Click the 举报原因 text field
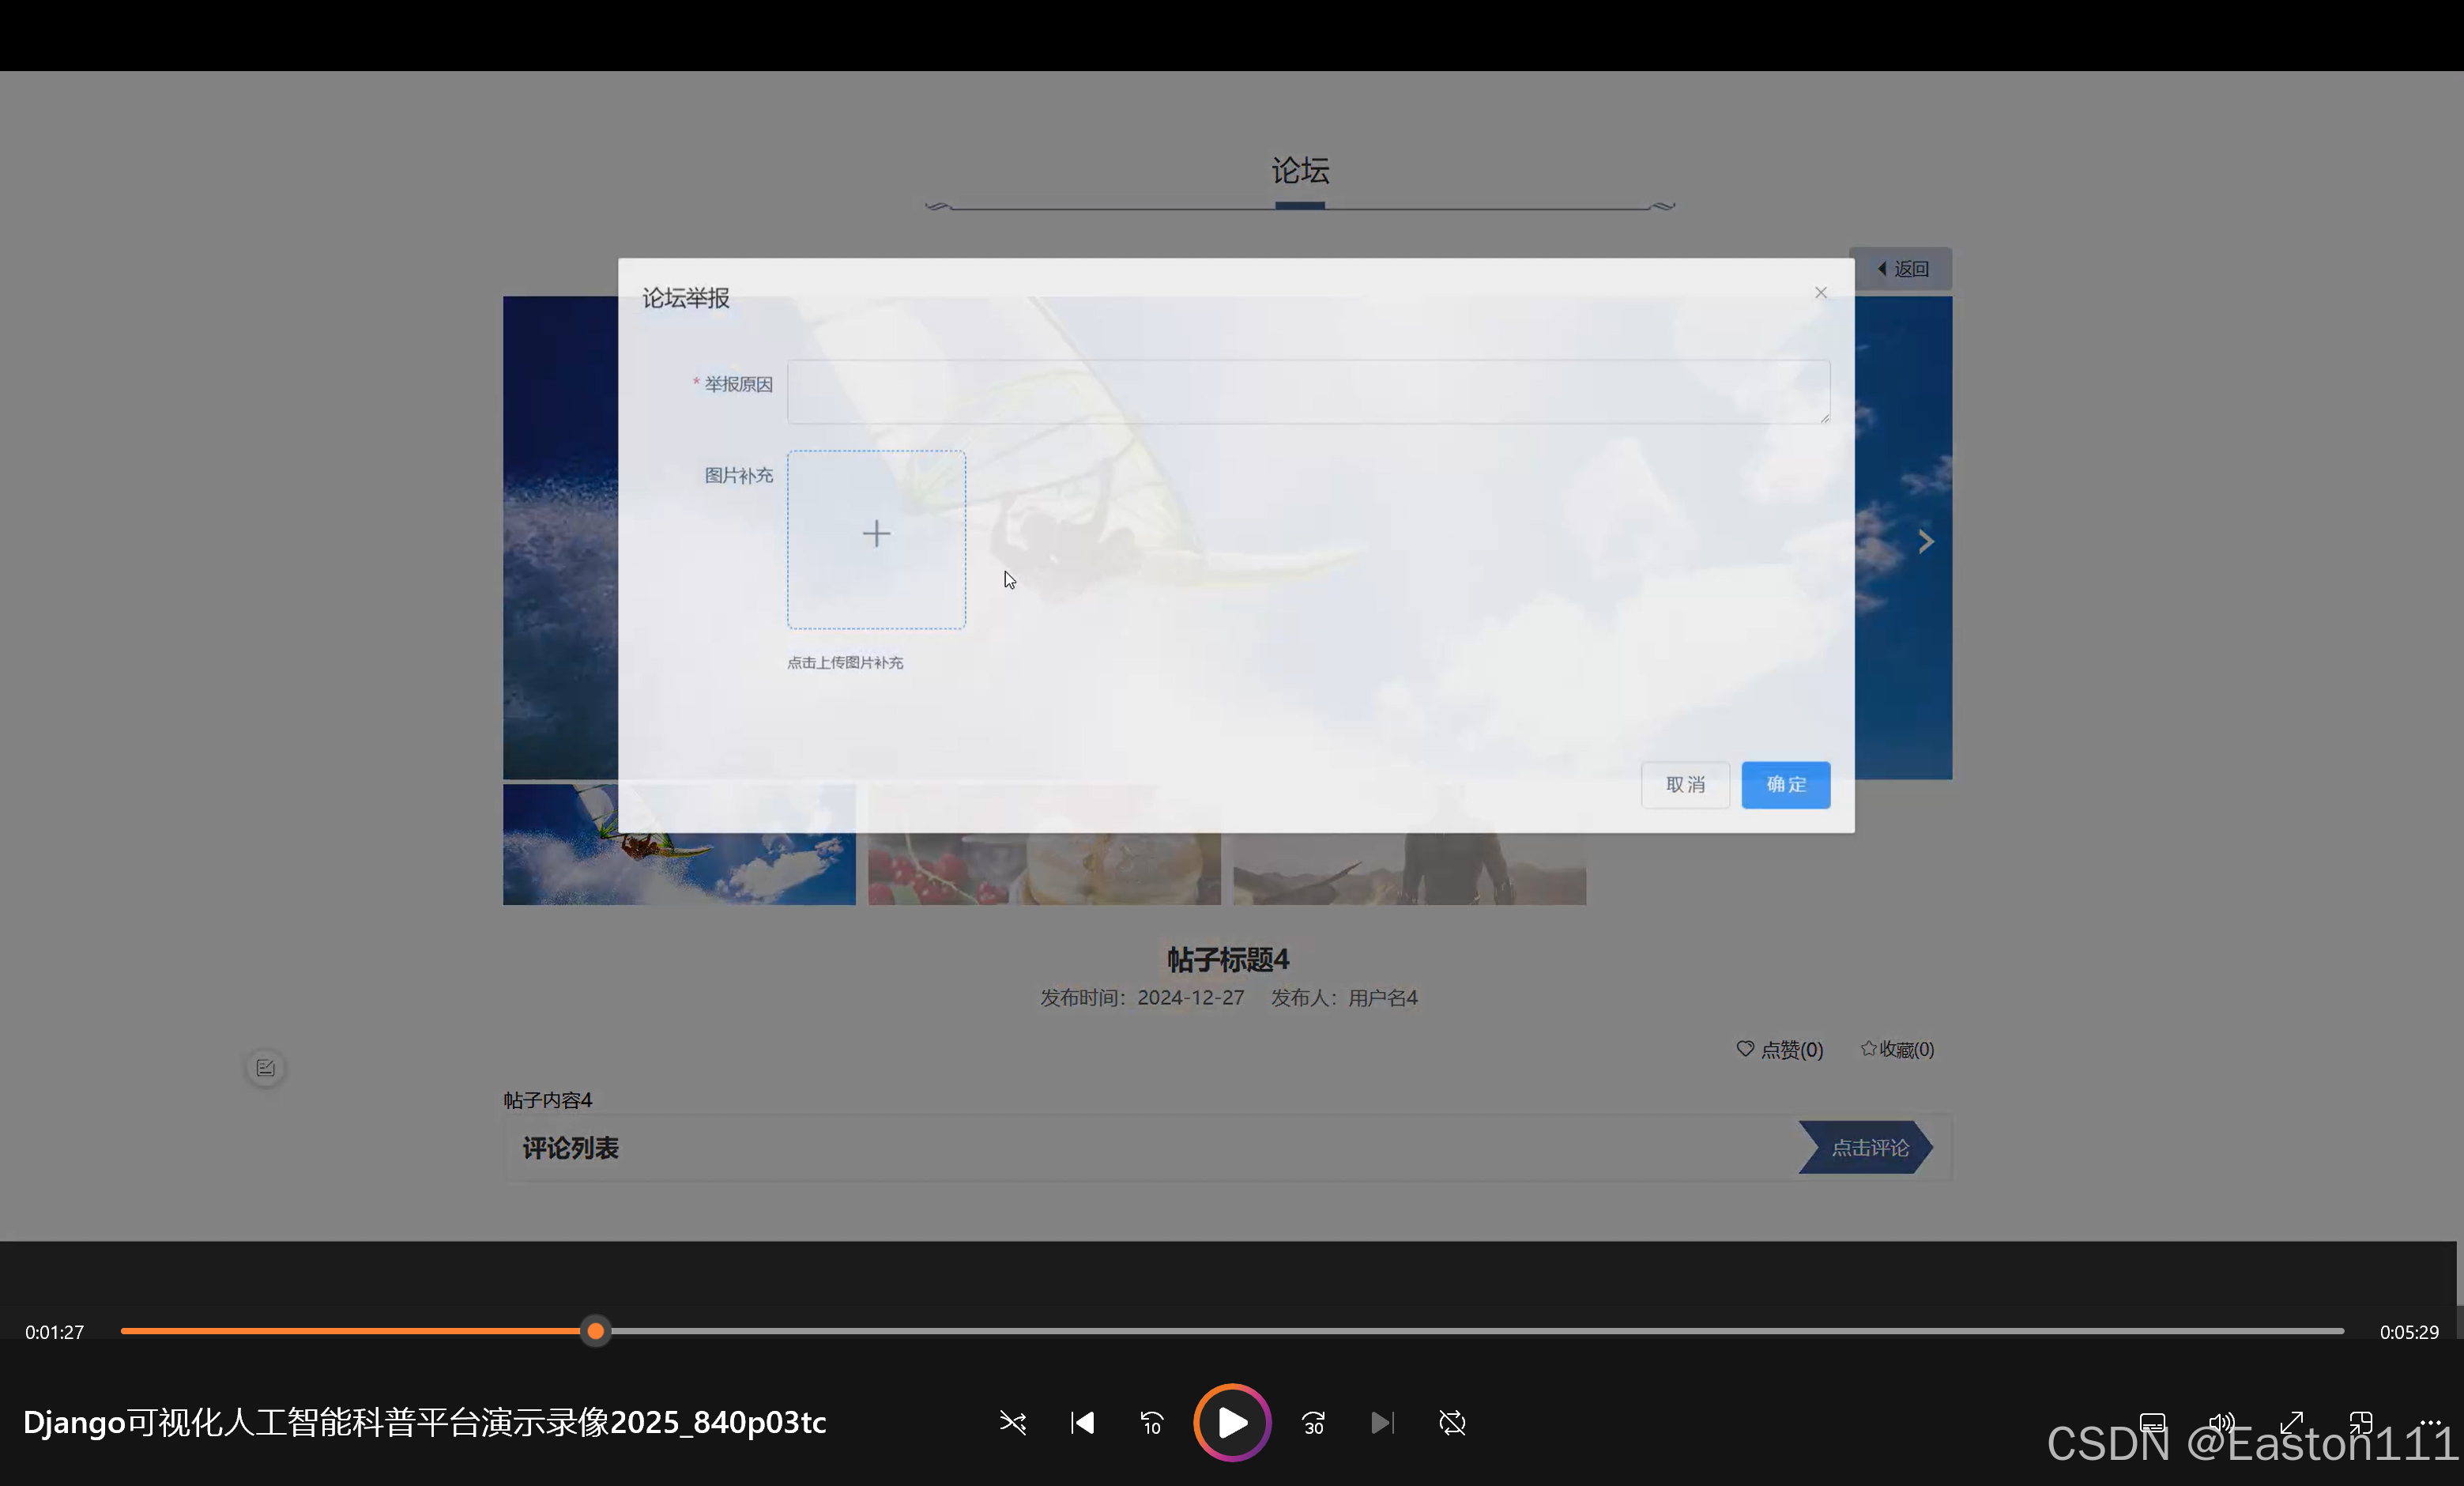Image resolution: width=2464 pixels, height=1486 pixels. (1308, 391)
